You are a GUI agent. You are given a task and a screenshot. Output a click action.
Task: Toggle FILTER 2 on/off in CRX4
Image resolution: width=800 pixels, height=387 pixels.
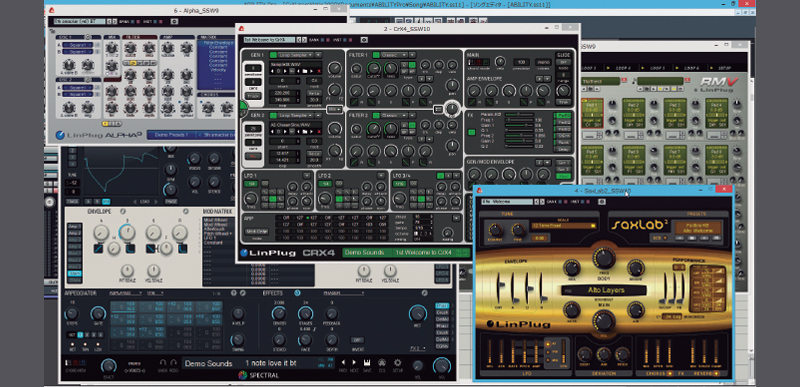(377, 115)
